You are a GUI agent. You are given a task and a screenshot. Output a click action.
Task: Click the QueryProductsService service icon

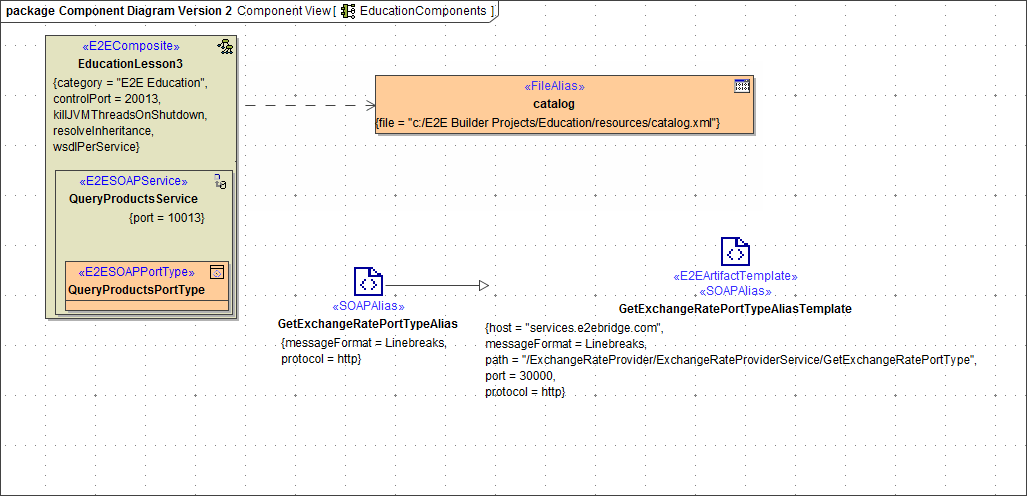pos(221,181)
